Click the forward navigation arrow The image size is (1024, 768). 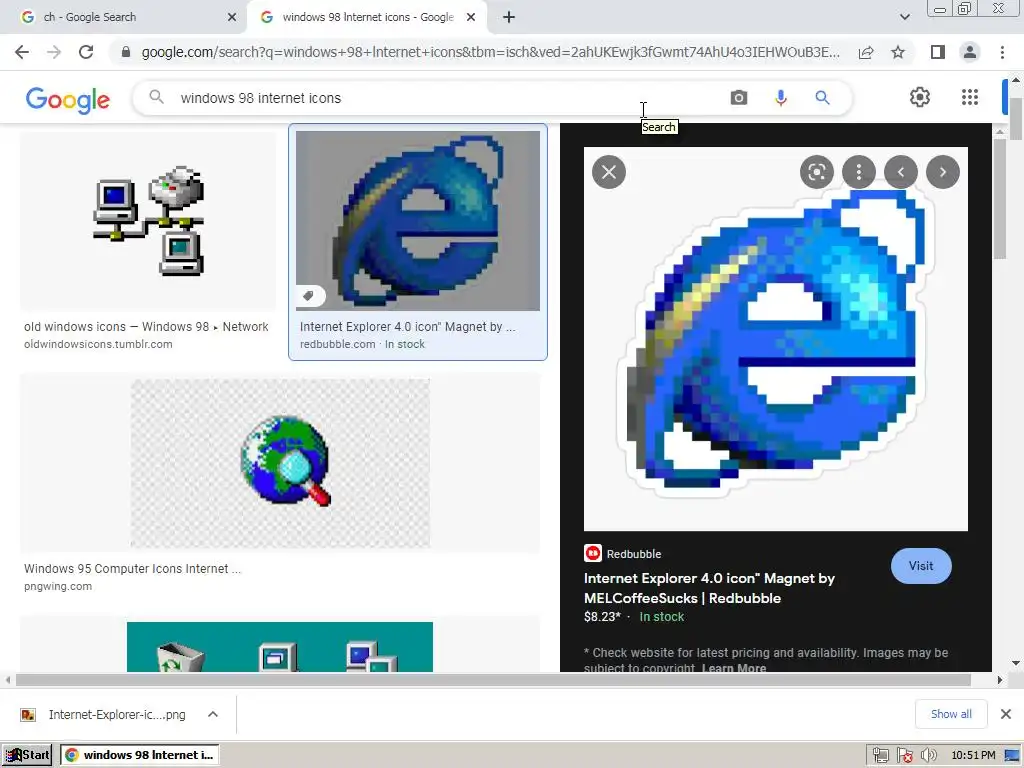pyautogui.click(x=54, y=52)
